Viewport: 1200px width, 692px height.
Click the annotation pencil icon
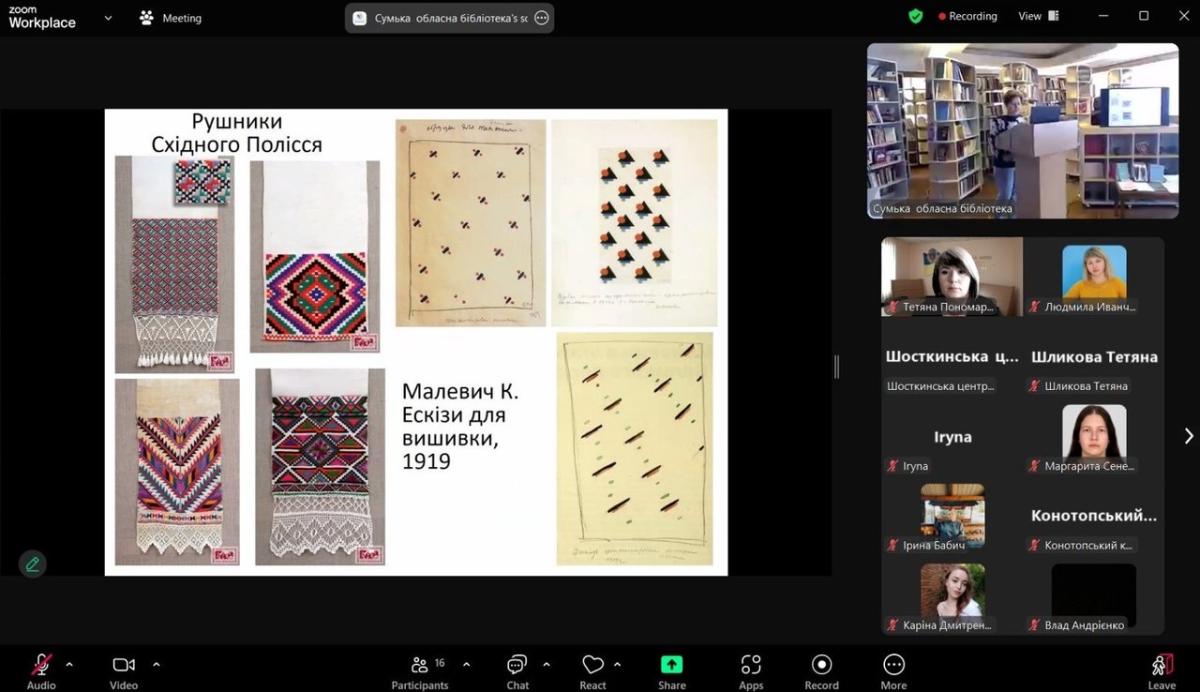[x=33, y=564]
